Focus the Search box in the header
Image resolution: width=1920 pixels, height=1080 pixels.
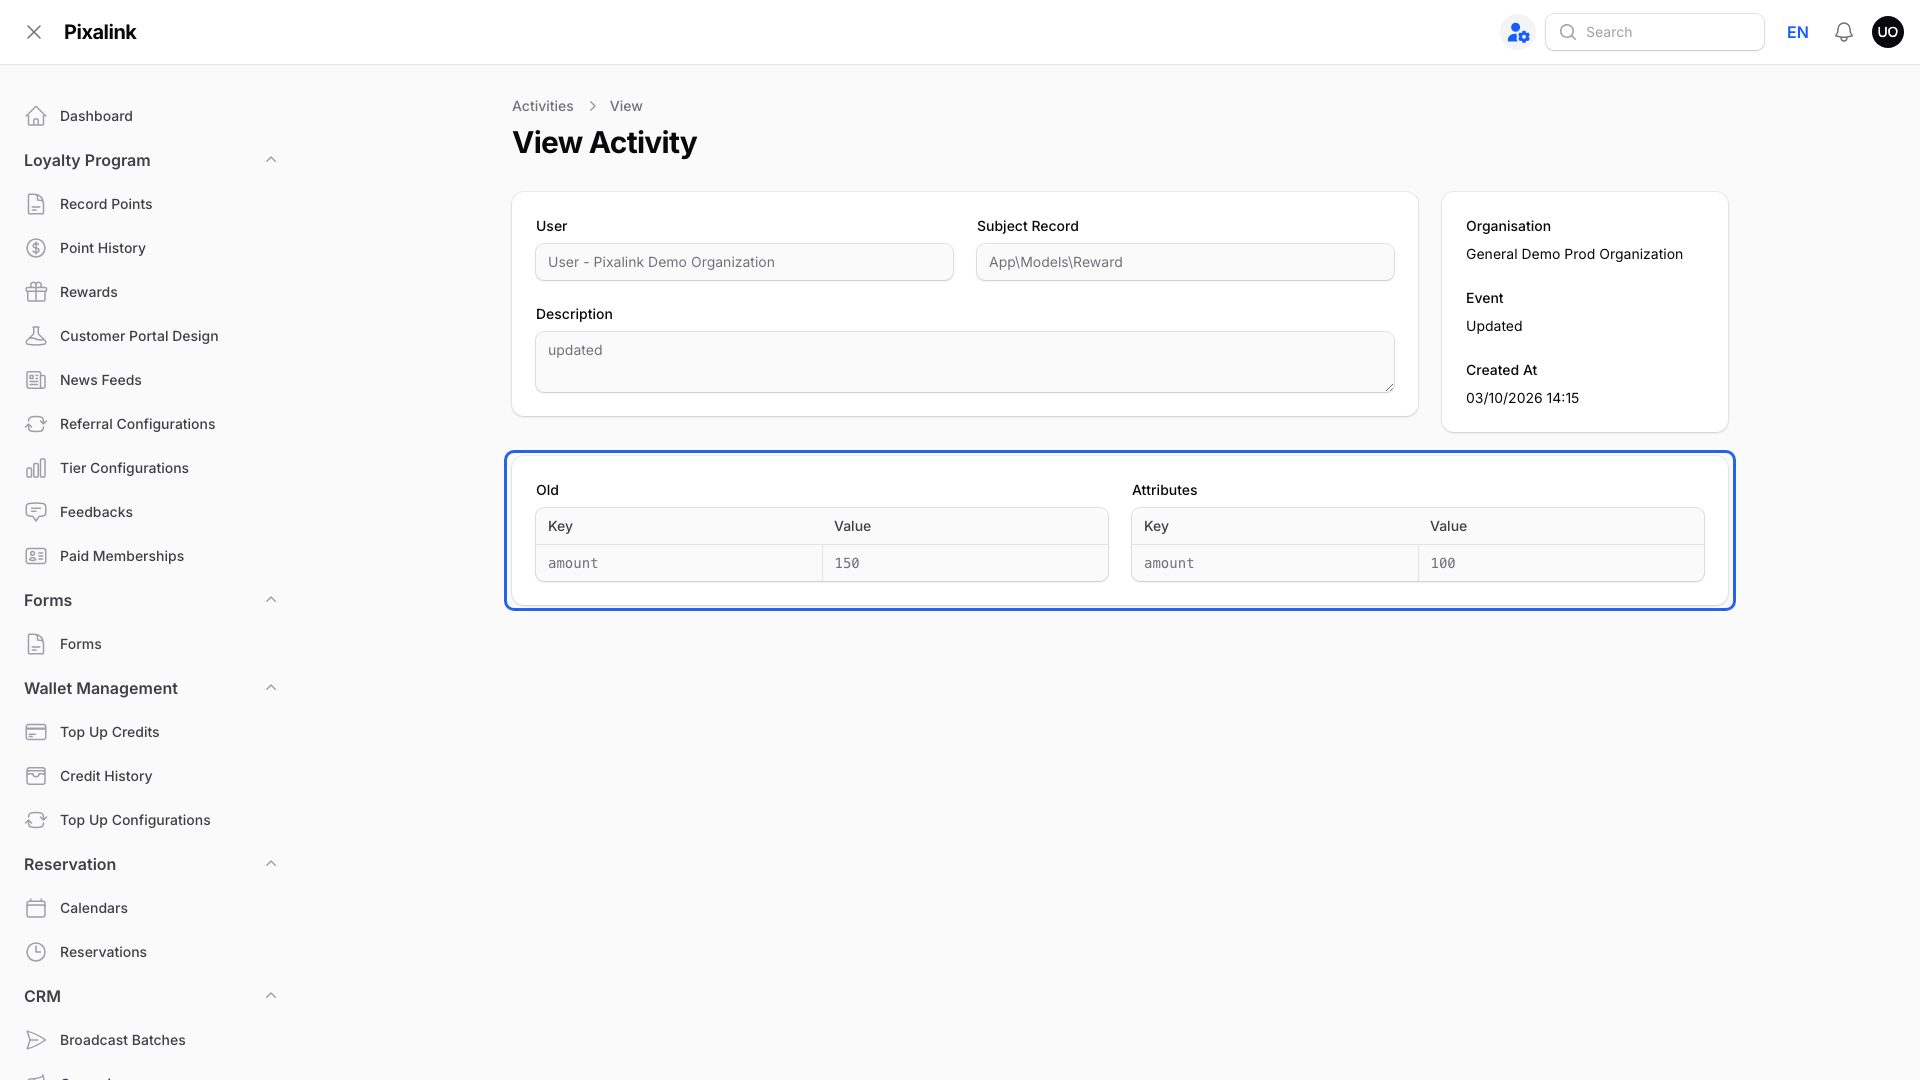pos(1654,32)
